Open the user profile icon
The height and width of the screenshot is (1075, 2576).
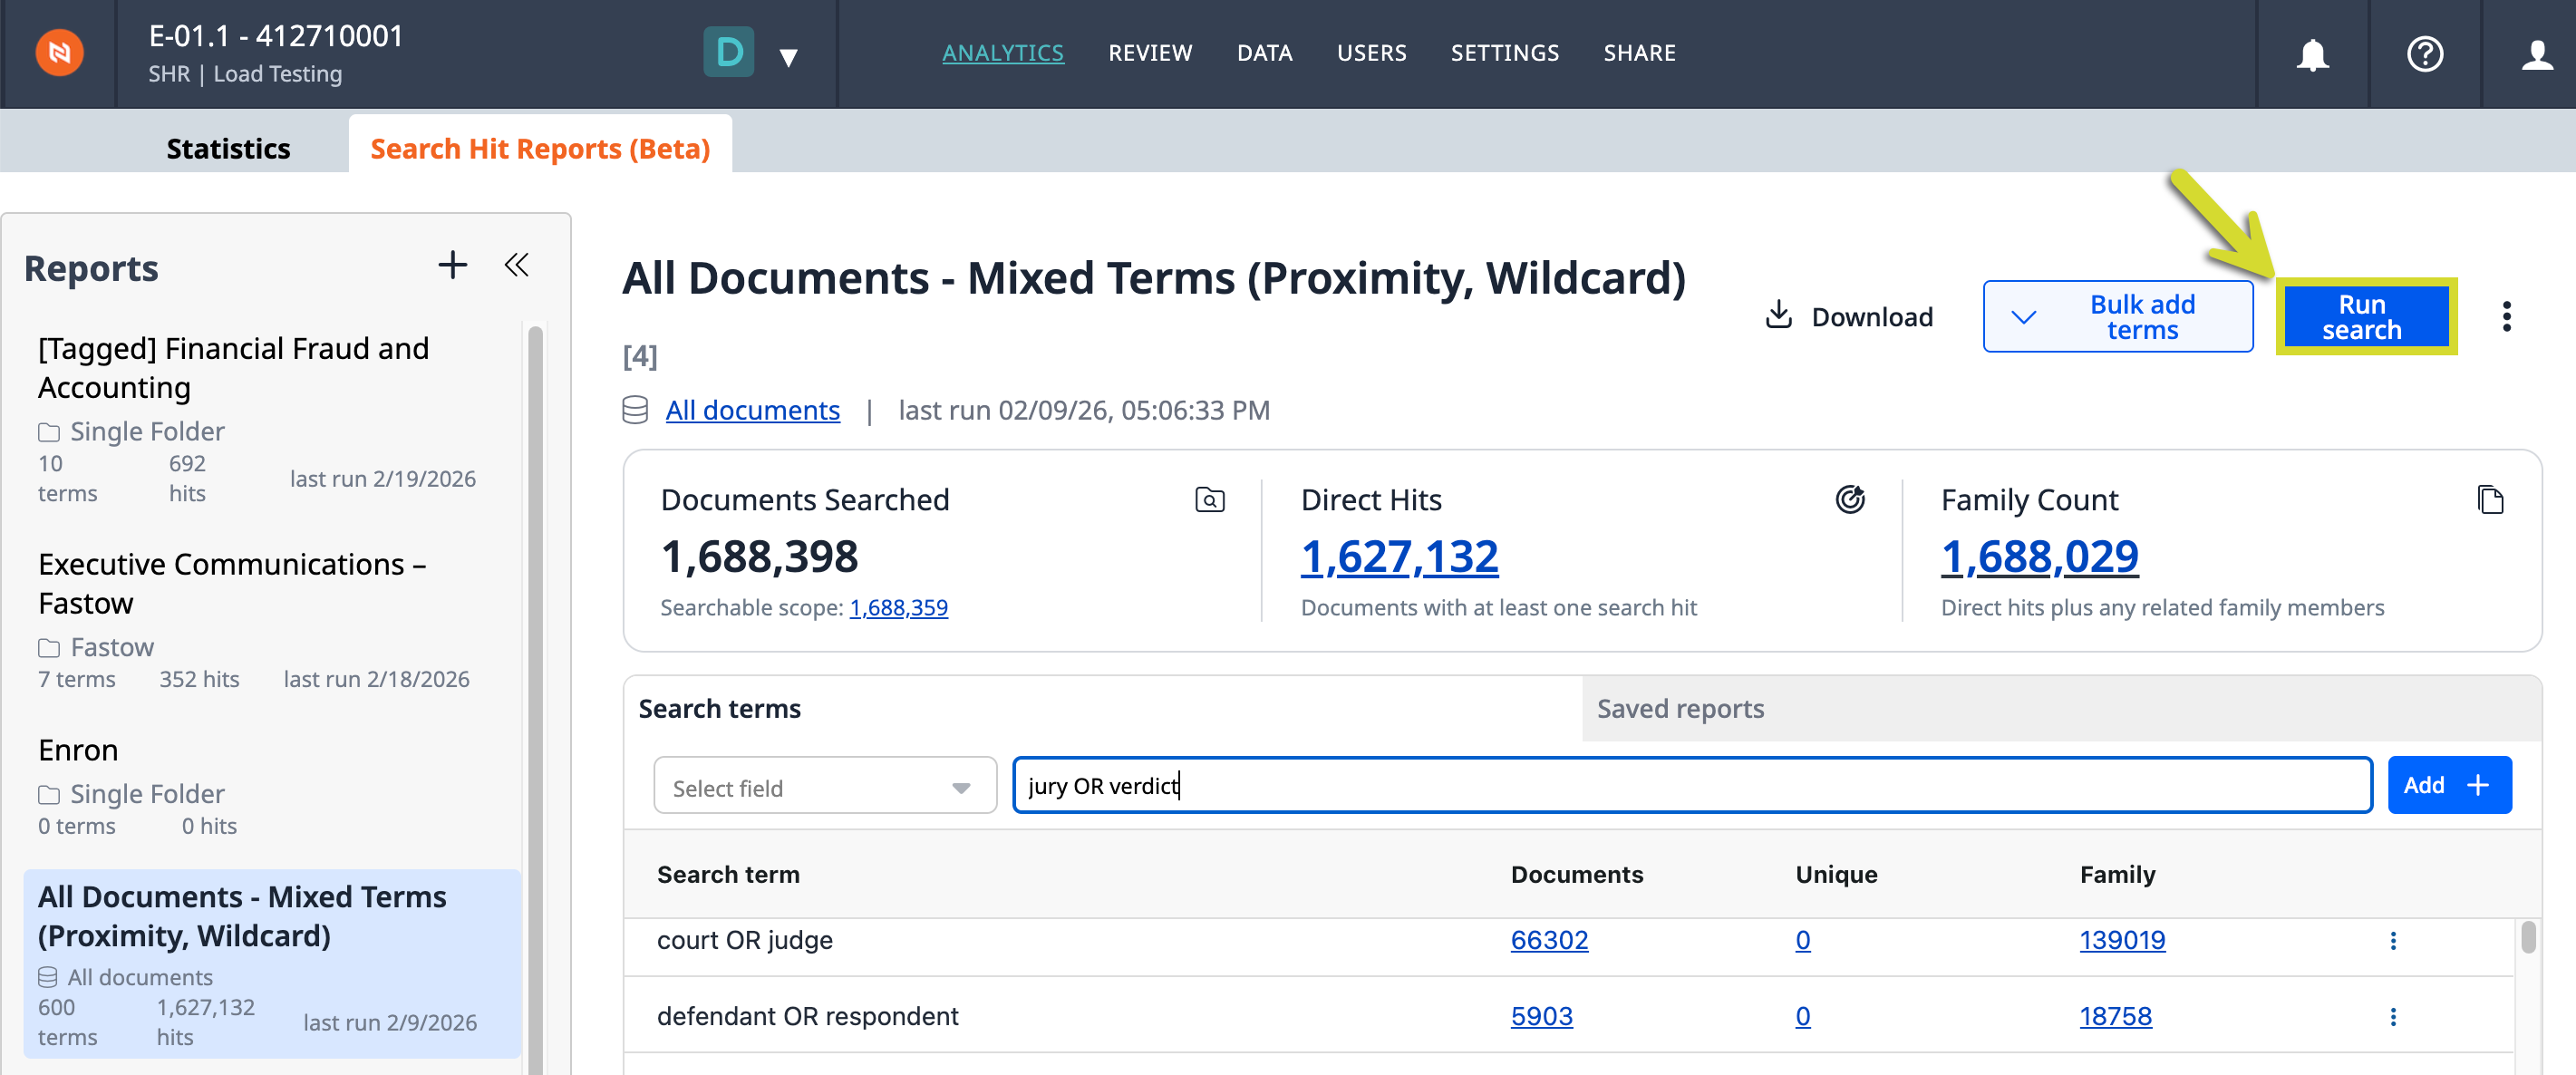(x=2536, y=54)
